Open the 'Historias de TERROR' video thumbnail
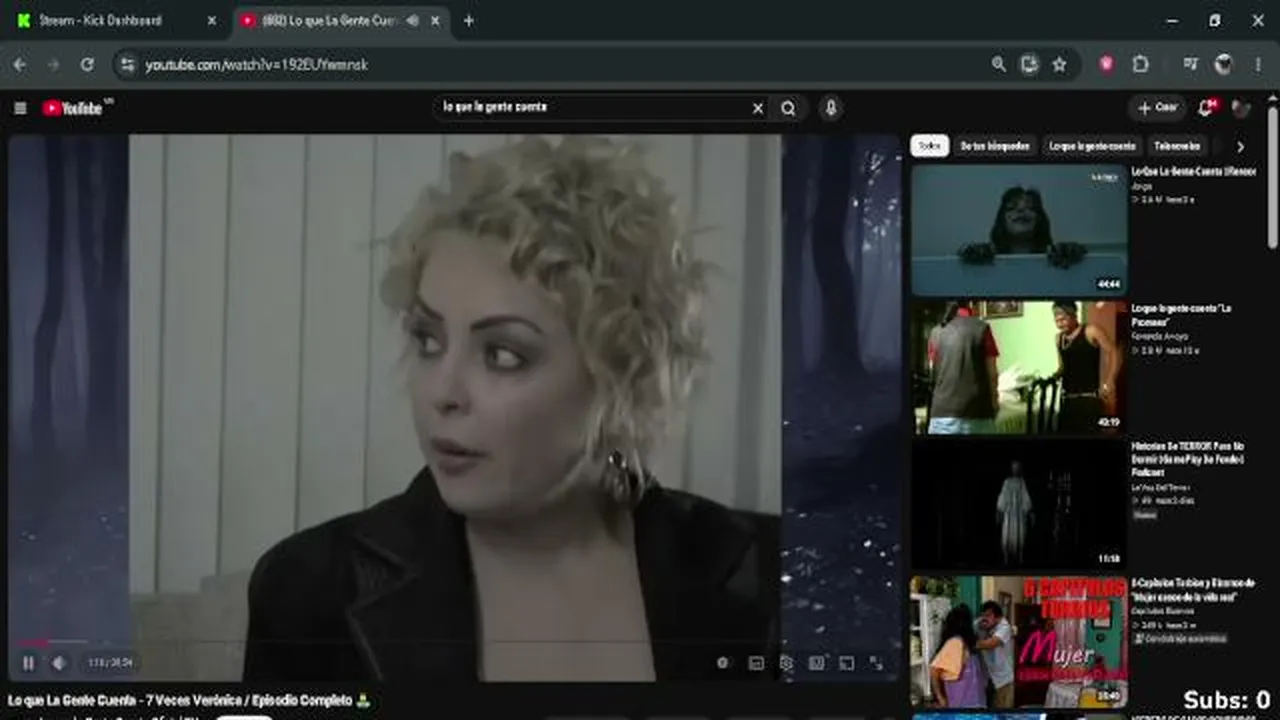The width and height of the screenshot is (1280, 720). click(x=1019, y=504)
